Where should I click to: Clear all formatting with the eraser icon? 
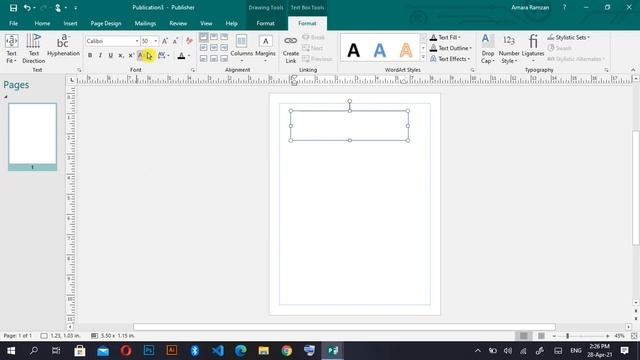189,41
